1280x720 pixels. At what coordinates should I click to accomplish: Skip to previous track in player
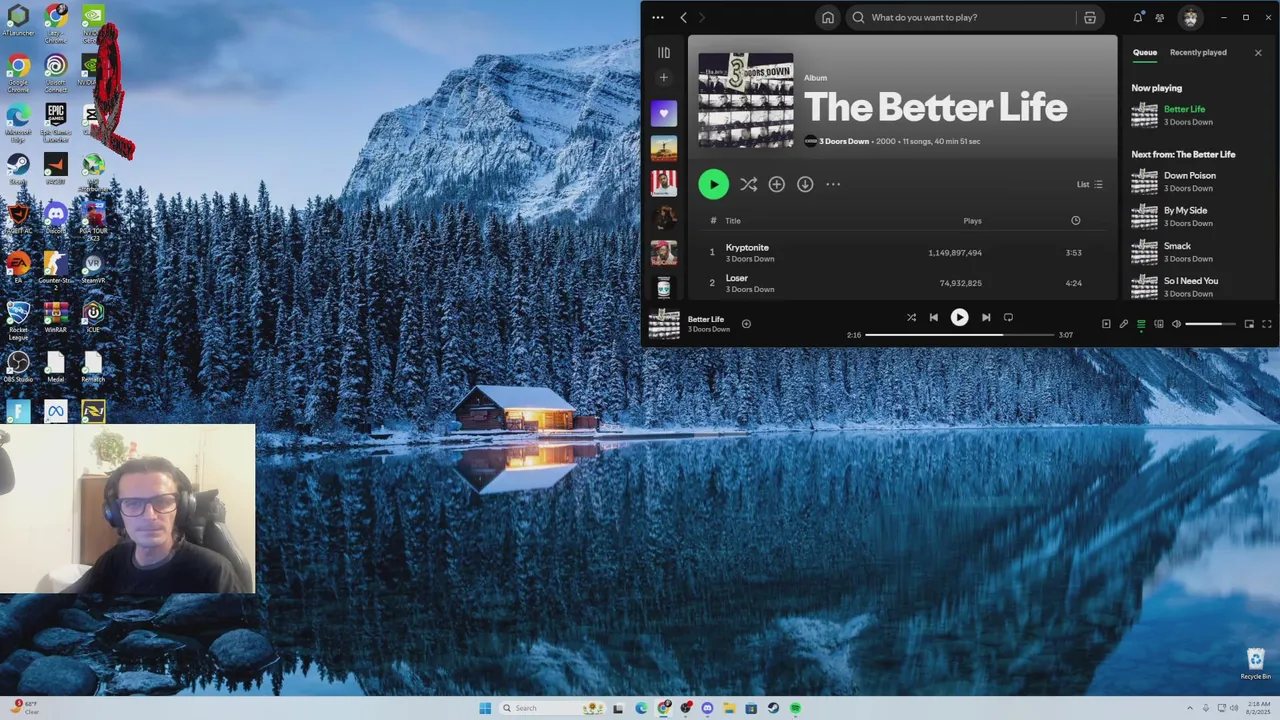933,317
